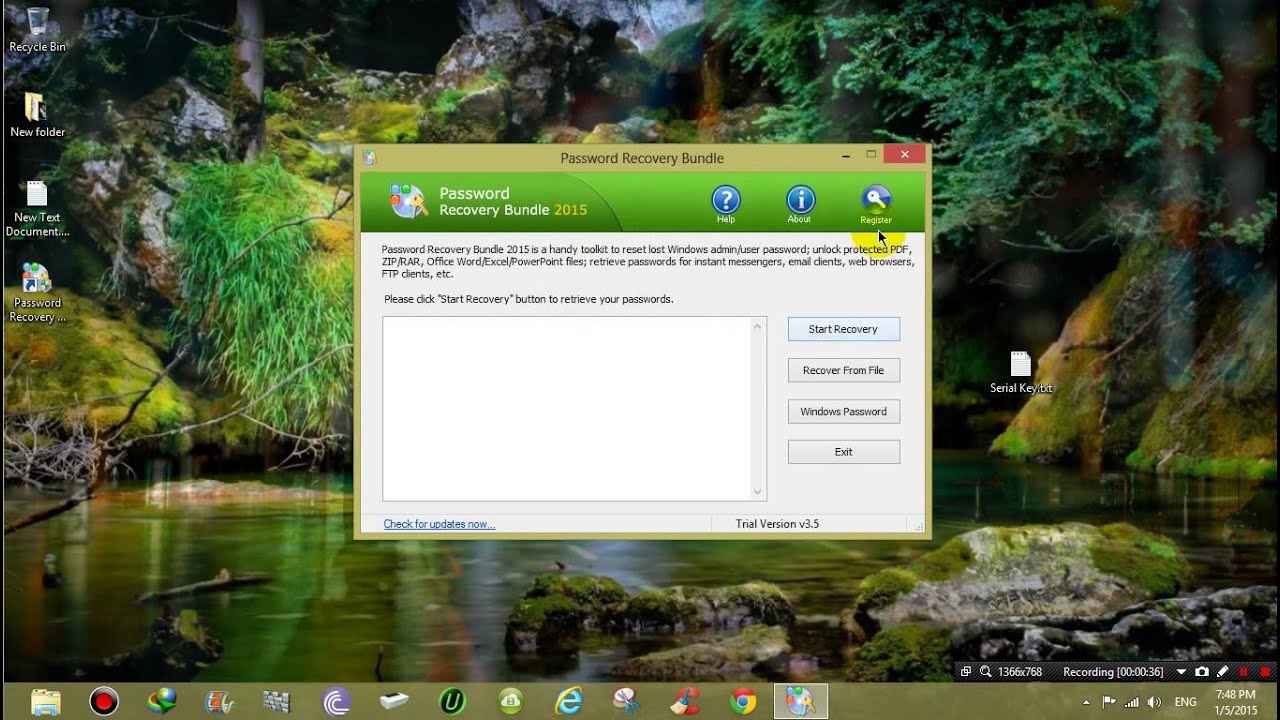Open the Snipping Tool taskbar icon
The image size is (1280, 720).
[x=626, y=702]
